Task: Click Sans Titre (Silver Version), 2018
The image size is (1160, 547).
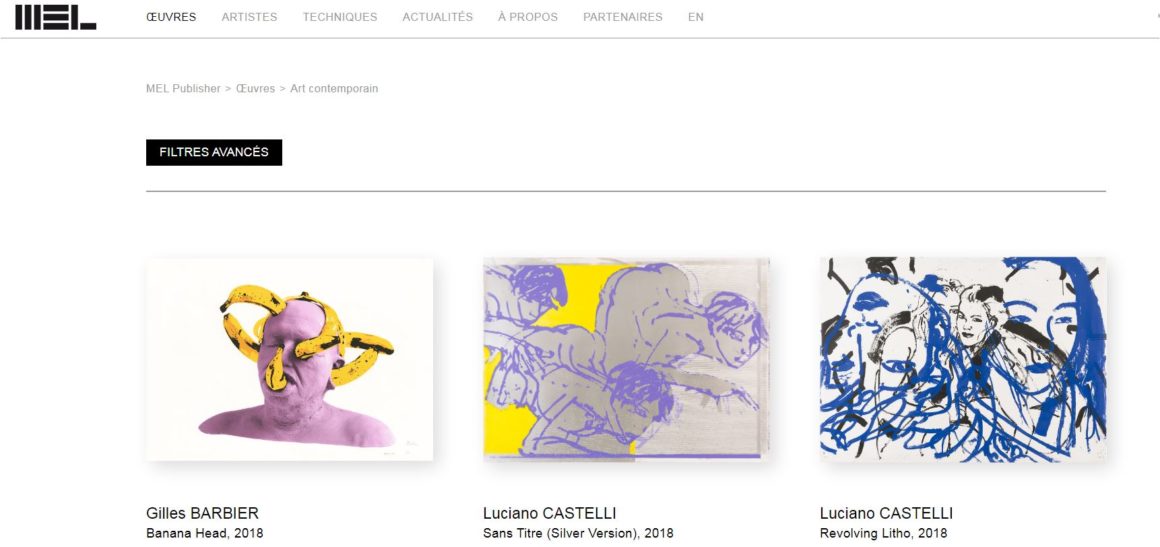Action: (578, 533)
